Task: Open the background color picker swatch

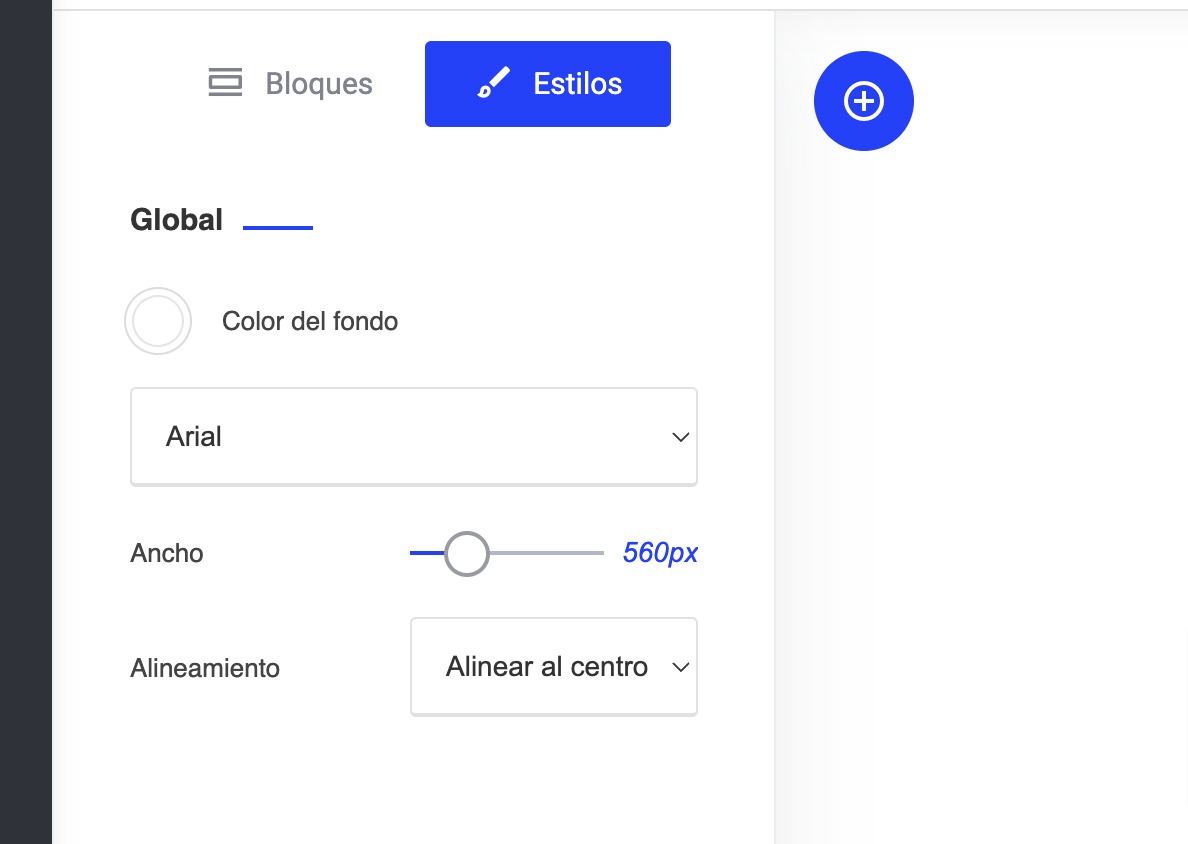Action: [x=158, y=321]
